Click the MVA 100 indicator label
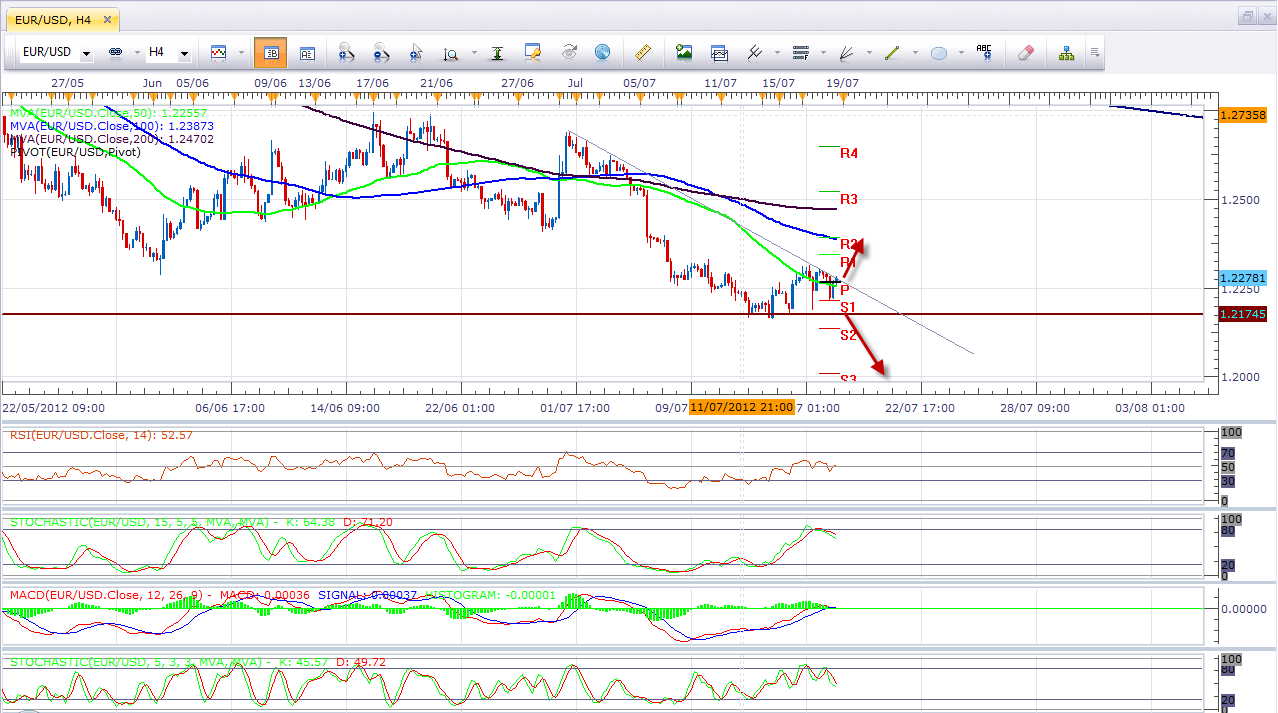The image size is (1278, 713). (x=112, y=126)
